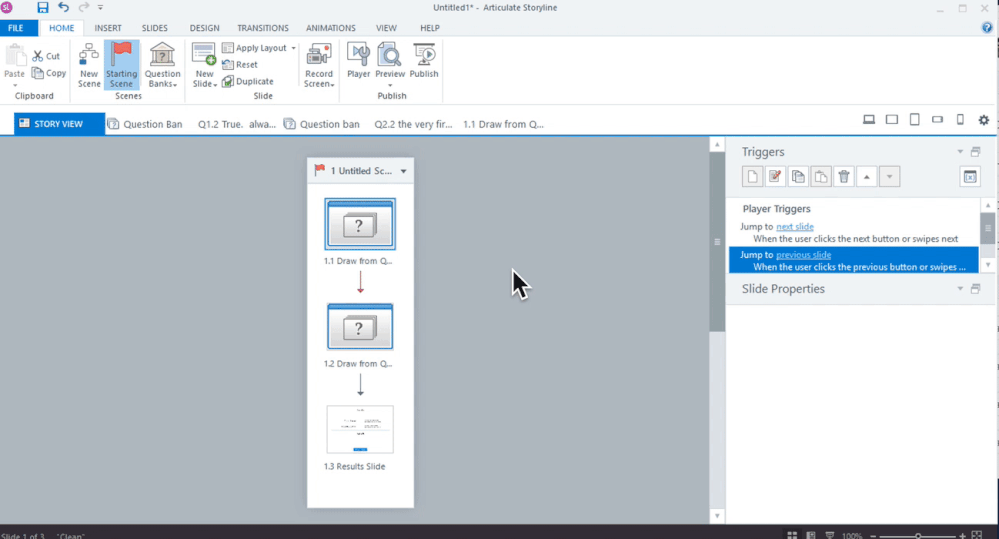
Task: Open the manage variables icon in Triggers
Action: click(x=969, y=177)
